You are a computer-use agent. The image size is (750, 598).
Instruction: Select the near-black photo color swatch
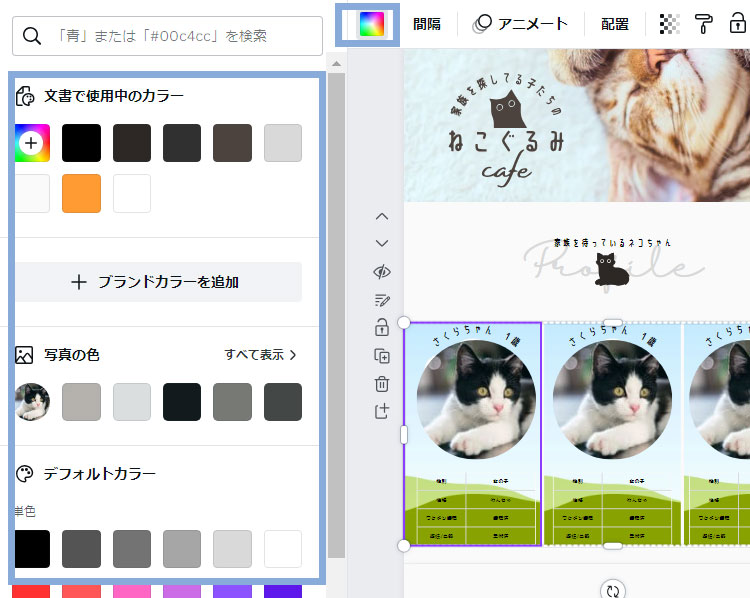coord(182,402)
